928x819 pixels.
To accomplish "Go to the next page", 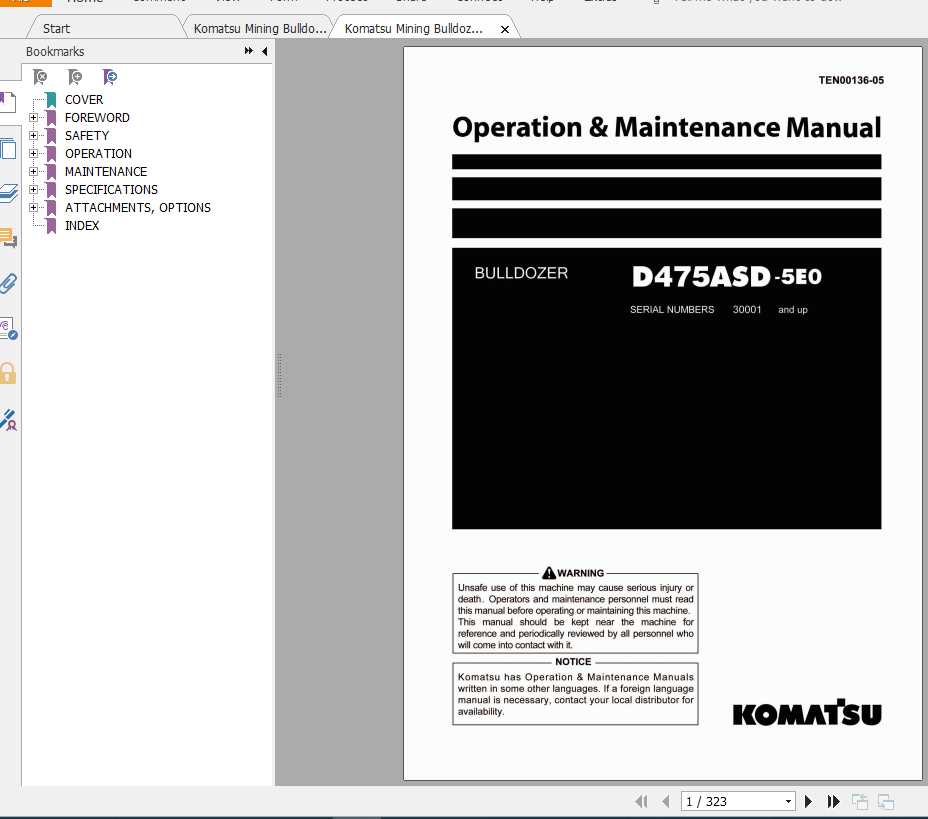I will click(x=808, y=801).
